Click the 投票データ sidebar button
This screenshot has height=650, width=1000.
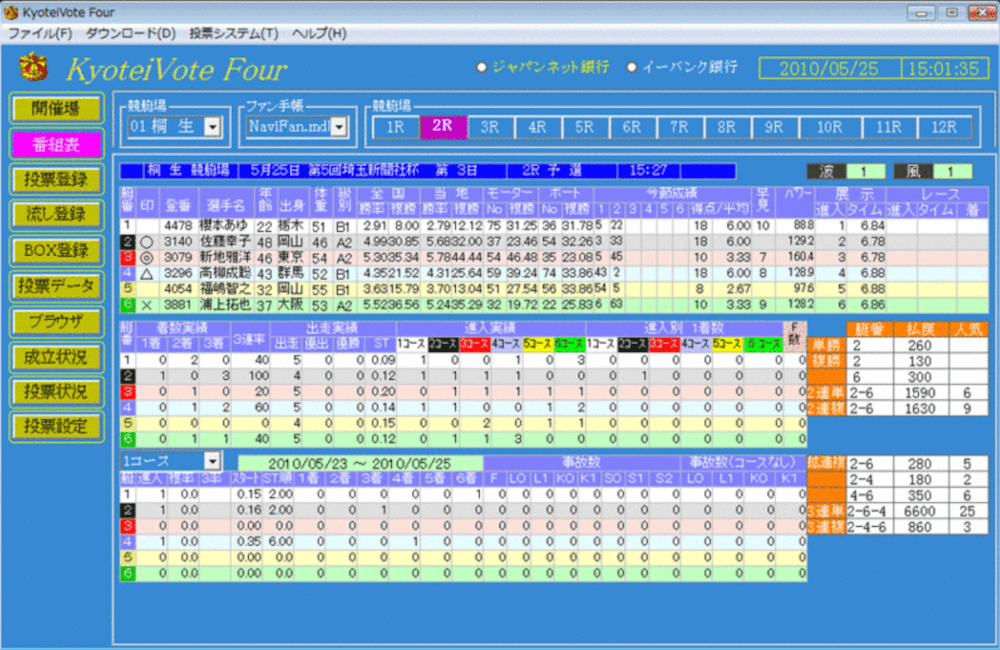tap(56, 286)
